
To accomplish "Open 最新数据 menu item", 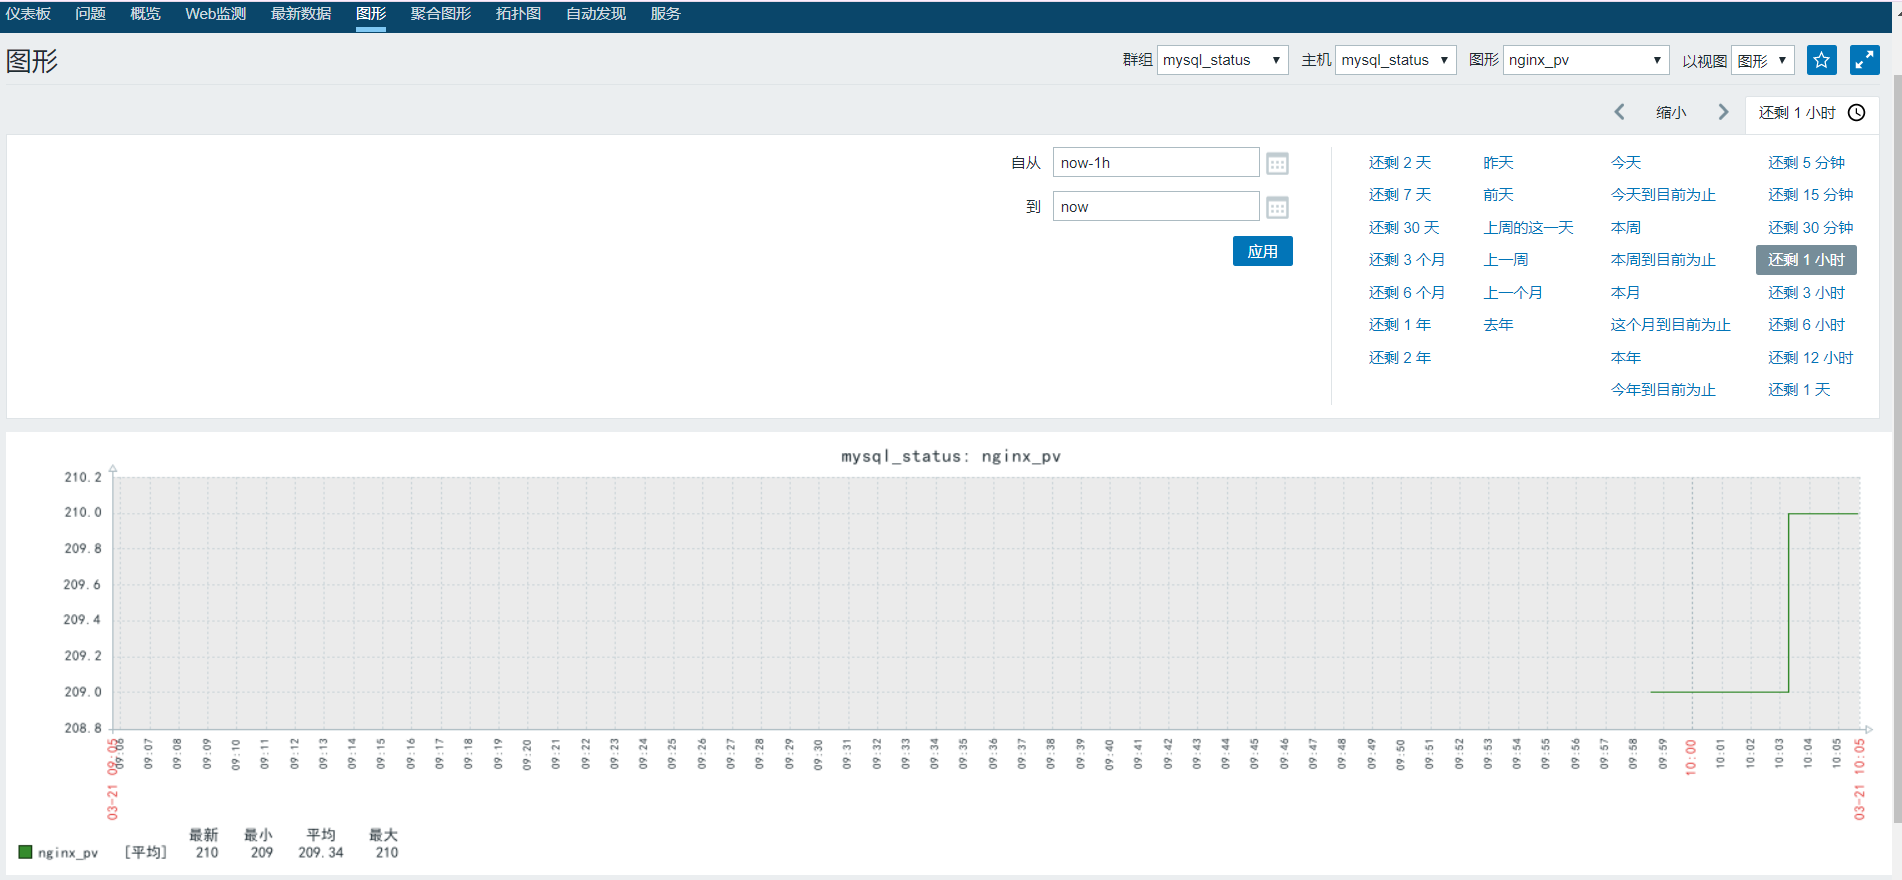I will tap(301, 14).
